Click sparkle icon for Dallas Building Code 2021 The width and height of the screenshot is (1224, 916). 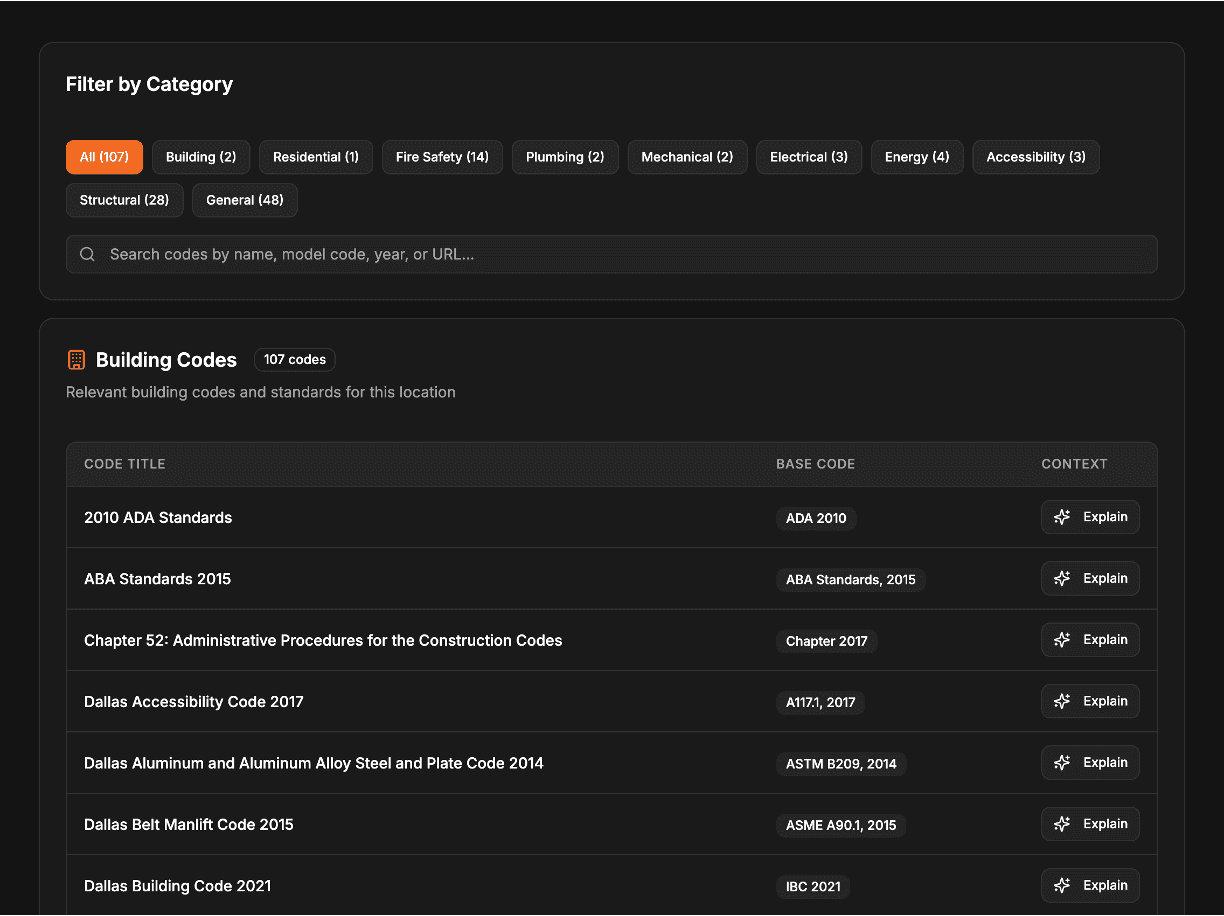pyautogui.click(x=1062, y=885)
